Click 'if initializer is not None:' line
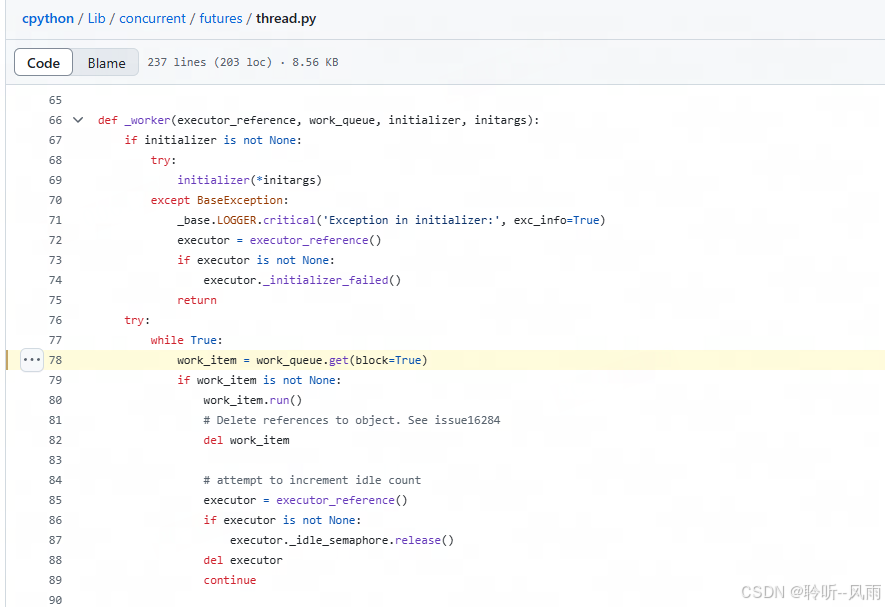Image resolution: width=885 pixels, height=607 pixels. point(213,140)
